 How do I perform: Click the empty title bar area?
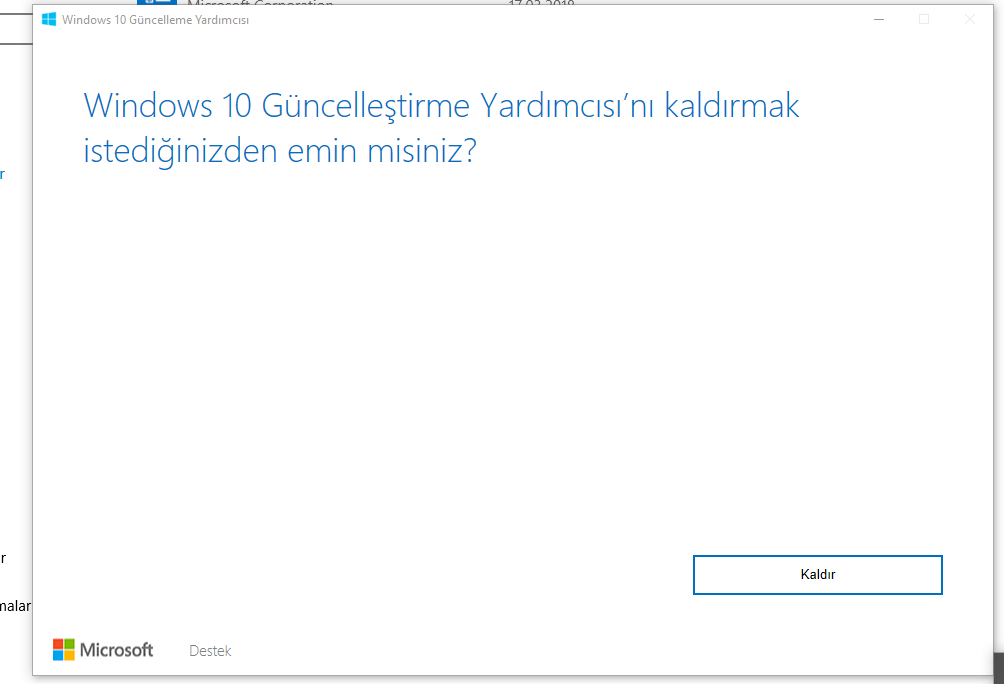[x=550, y=19]
